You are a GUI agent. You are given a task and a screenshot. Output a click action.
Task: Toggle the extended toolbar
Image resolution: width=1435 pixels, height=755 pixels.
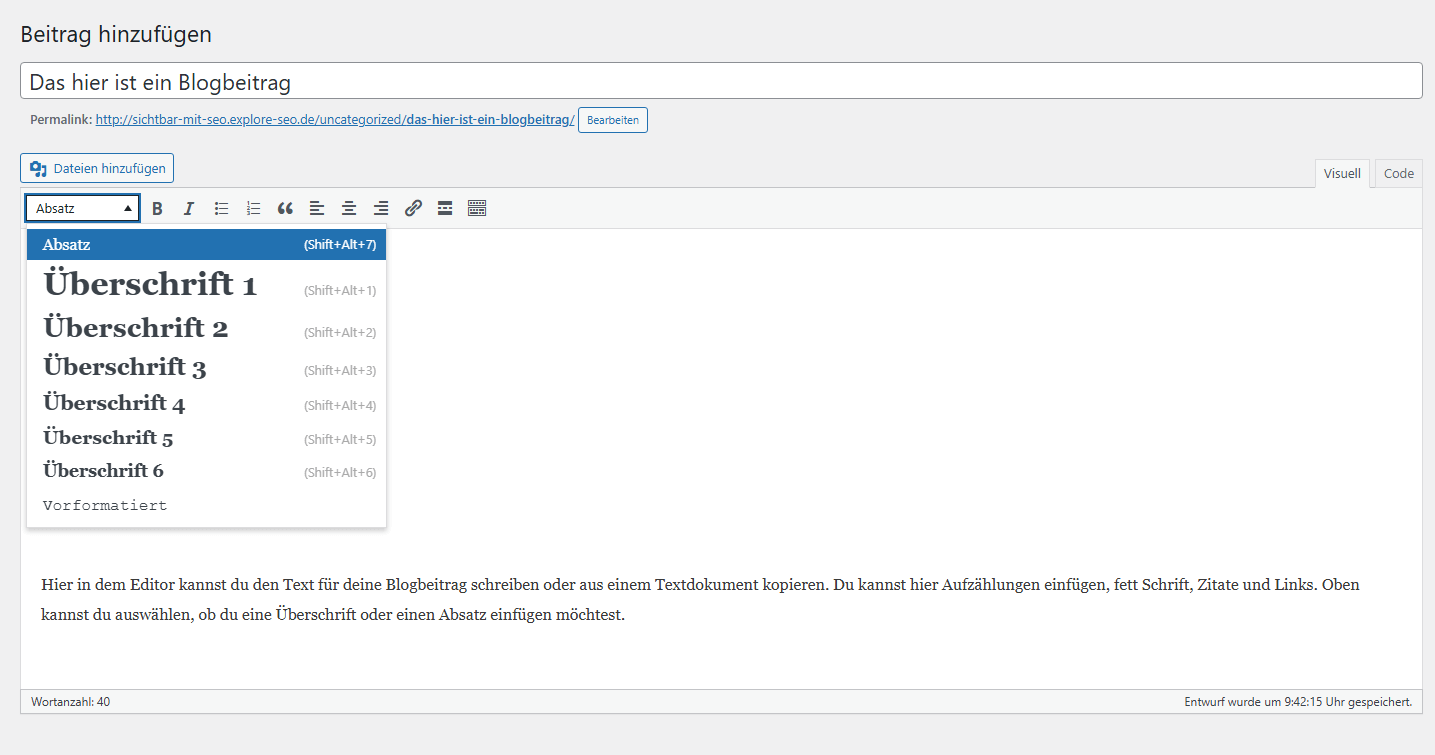pos(477,208)
